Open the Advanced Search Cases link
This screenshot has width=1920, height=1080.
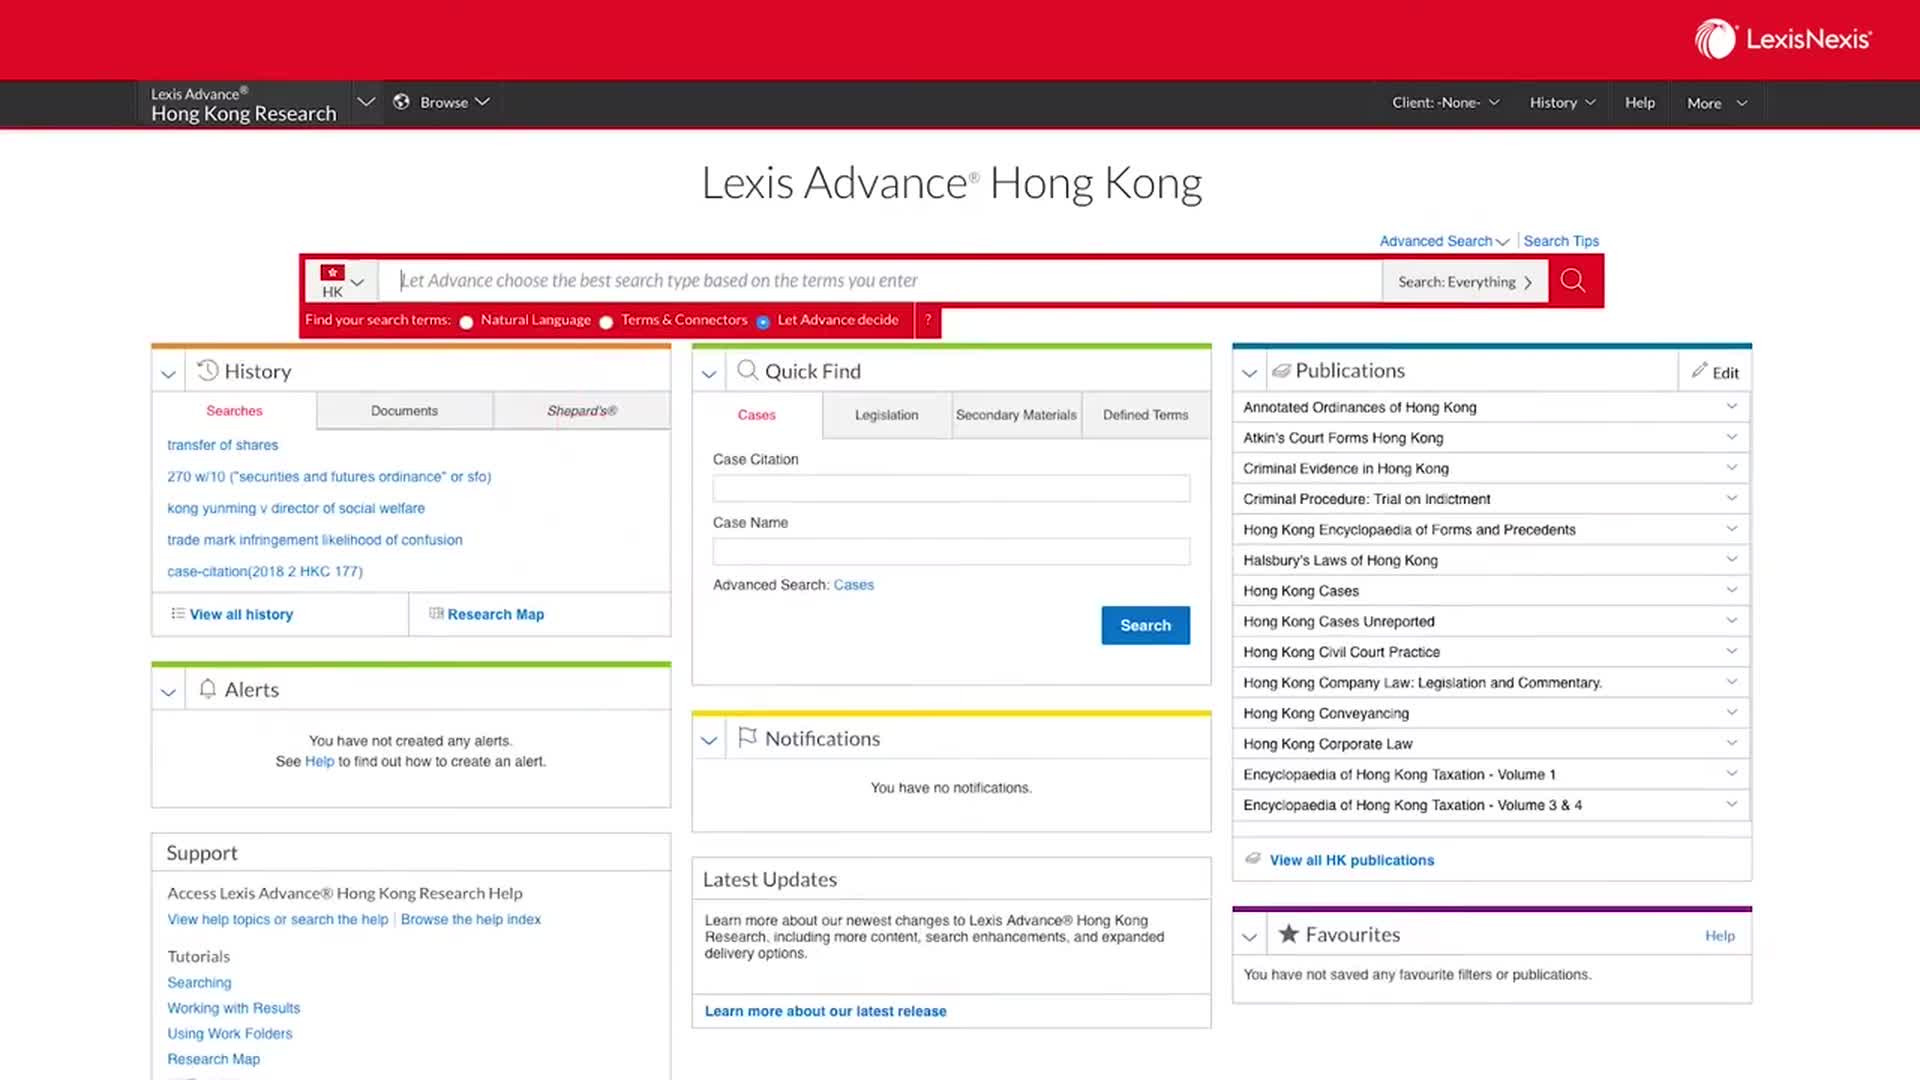pyautogui.click(x=854, y=585)
